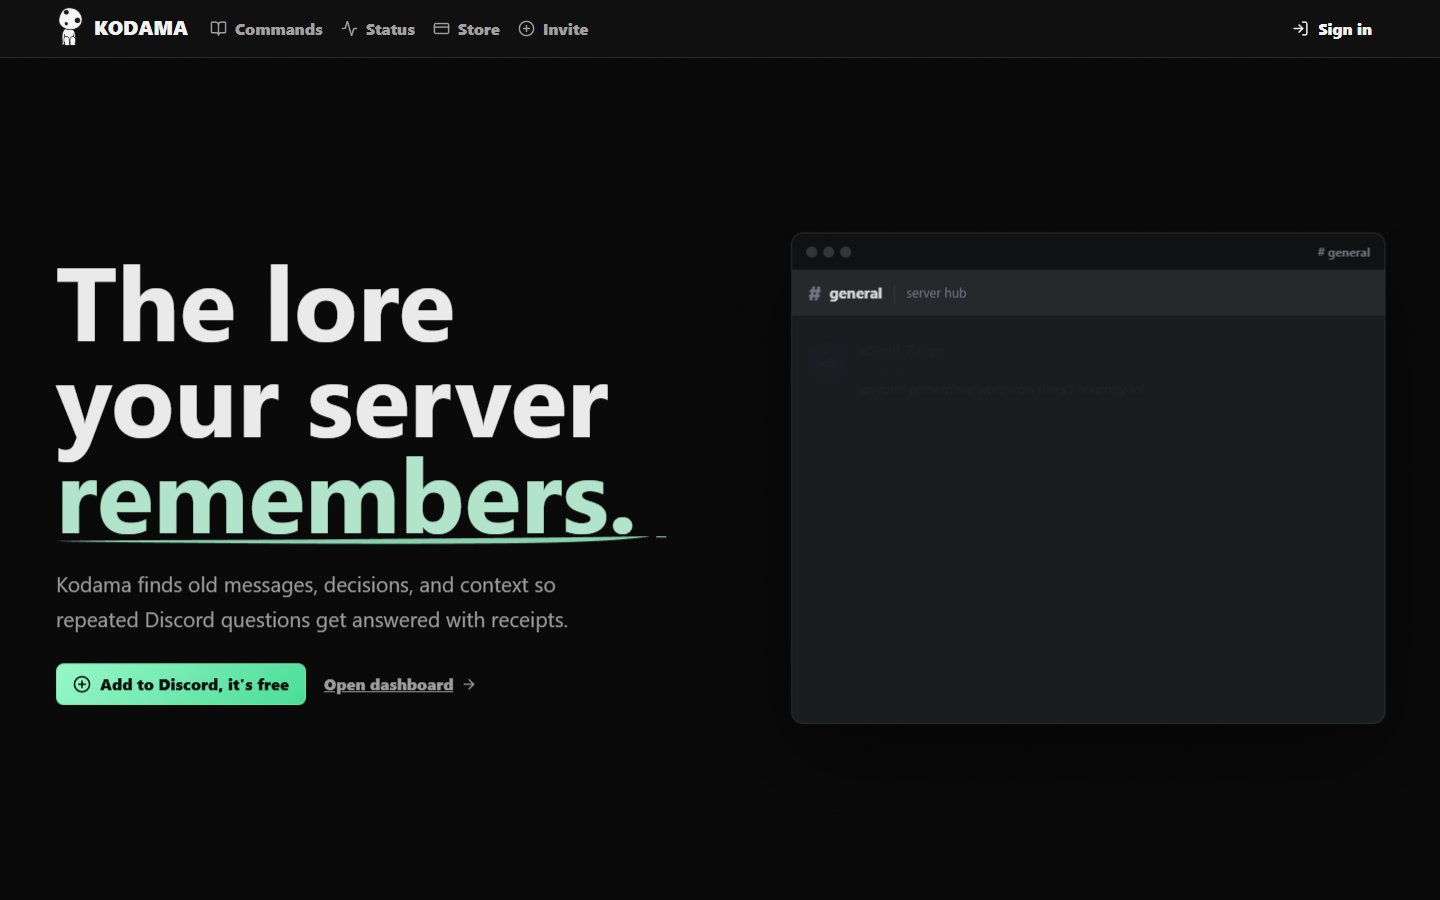Click the activity pulse icon beside Status
Viewport: 1440px width, 900px height.
[x=349, y=29]
